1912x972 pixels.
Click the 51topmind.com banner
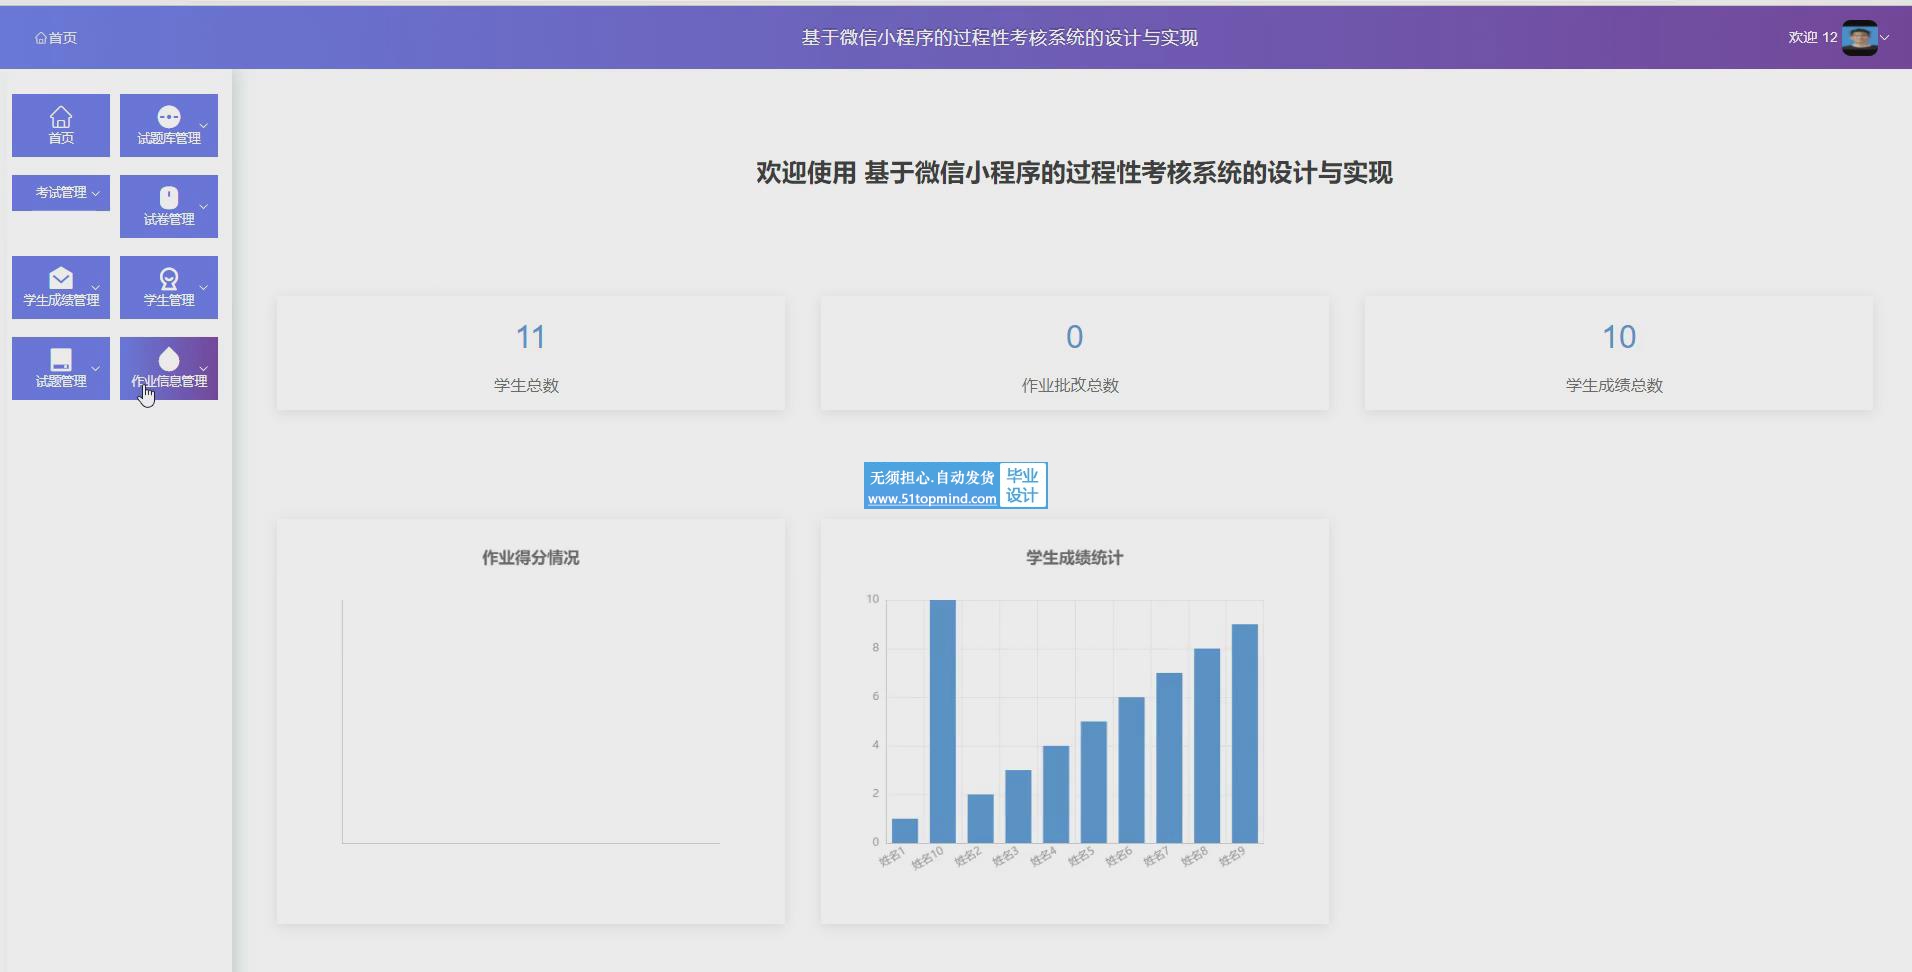pos(955,485)
